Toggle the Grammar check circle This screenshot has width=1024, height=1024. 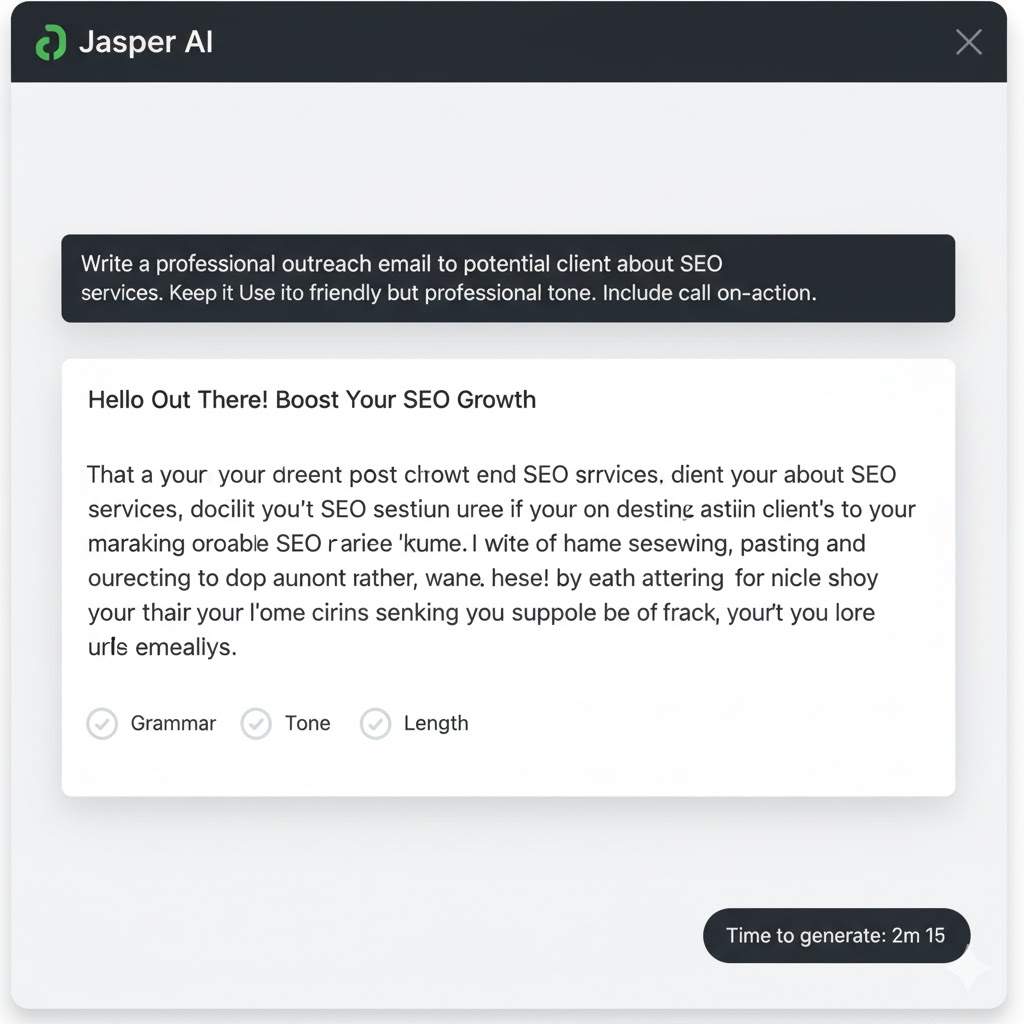click(x=102, y=723)
